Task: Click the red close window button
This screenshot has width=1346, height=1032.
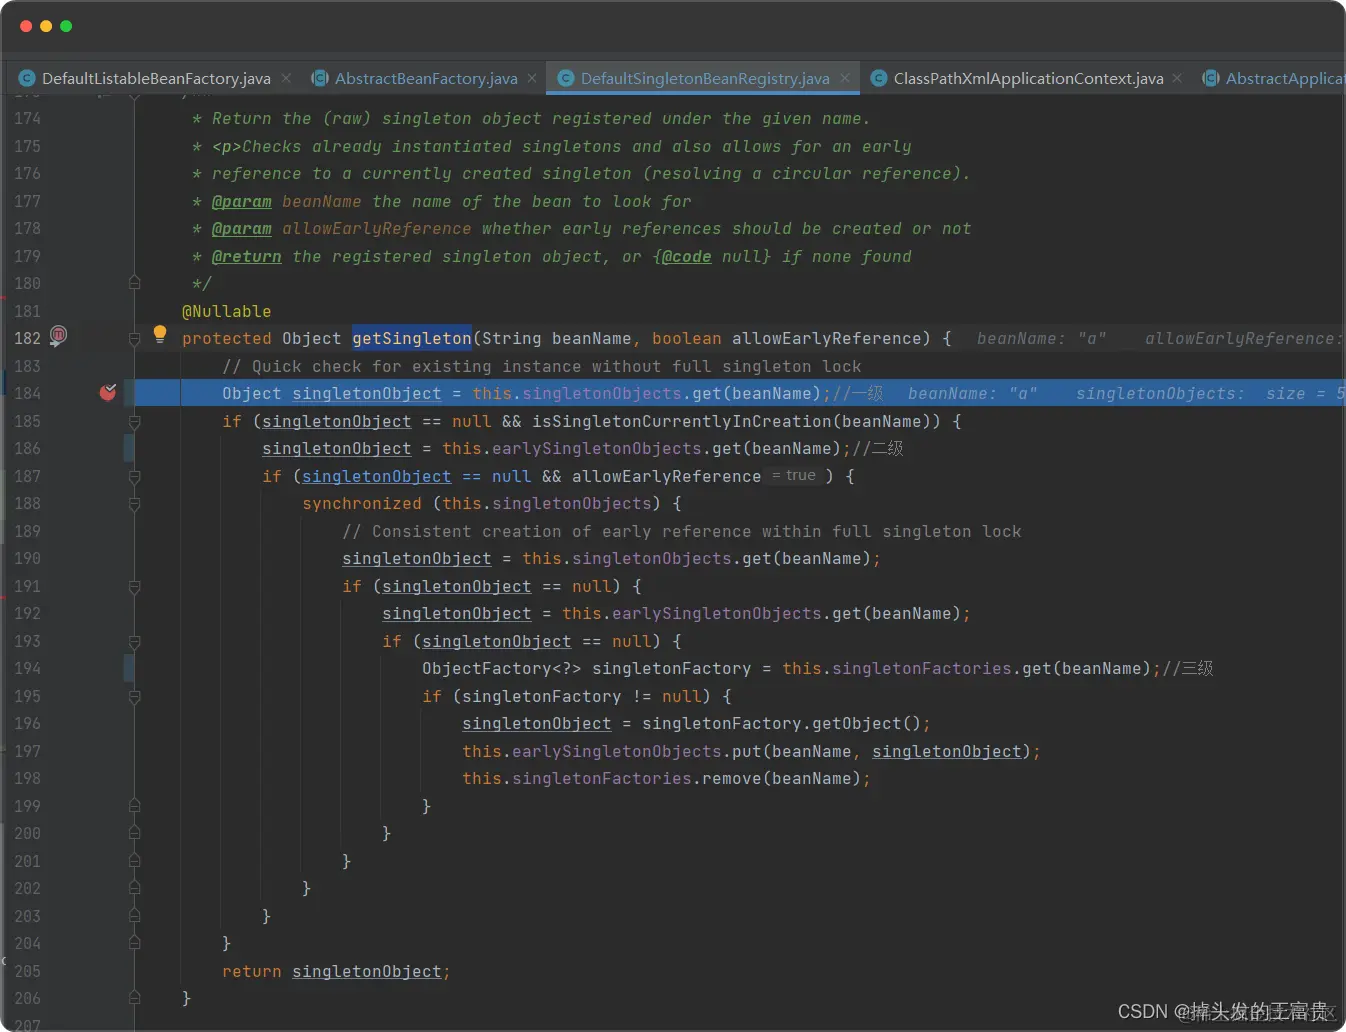Action: point(26,26)
